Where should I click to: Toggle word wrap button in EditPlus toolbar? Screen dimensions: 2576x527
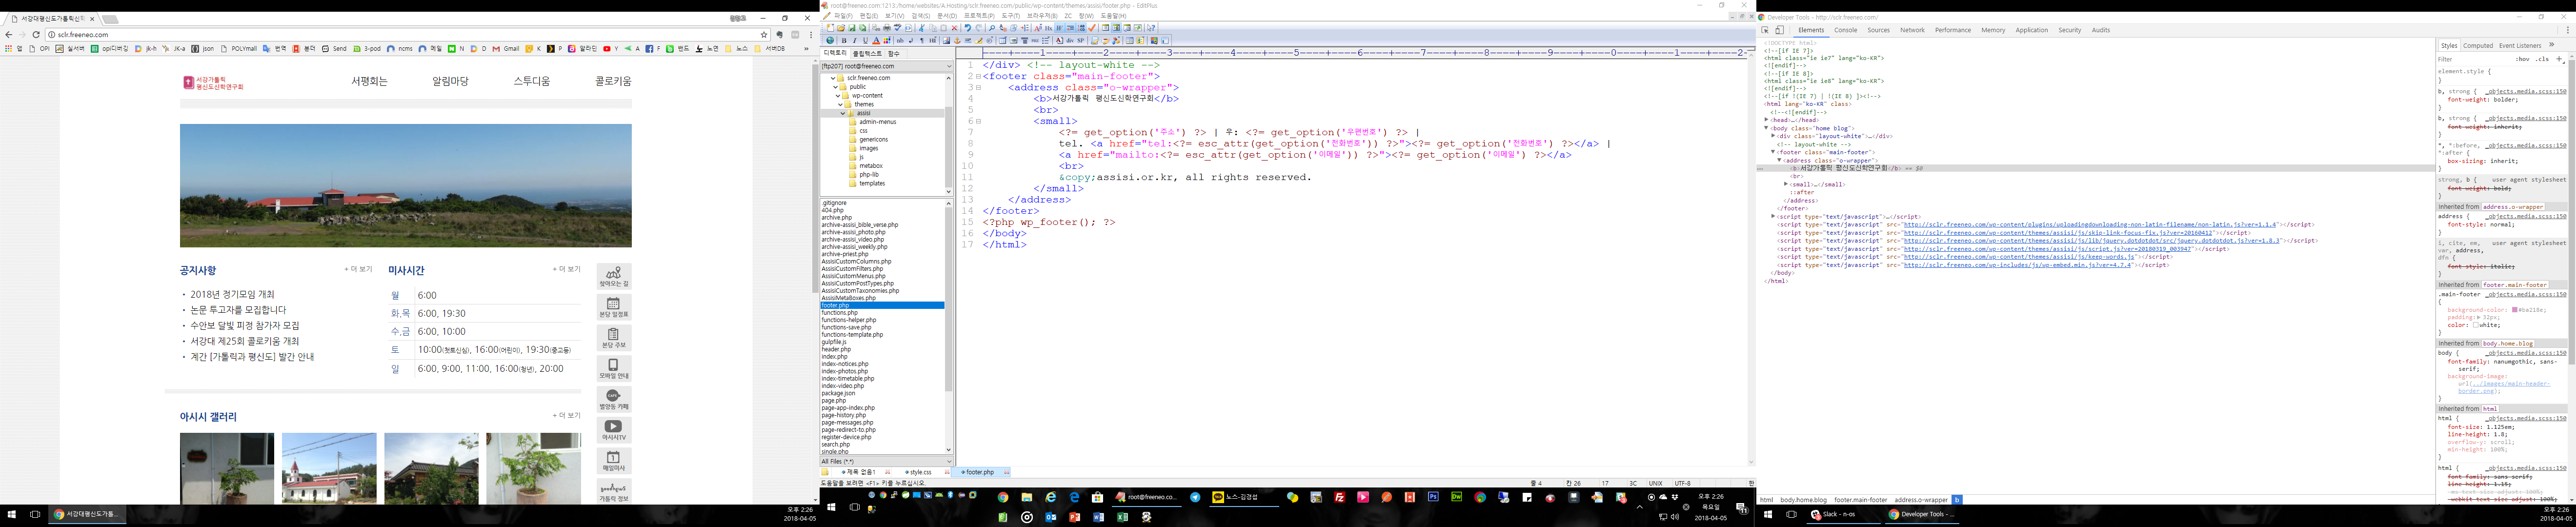pos(1059,28)
